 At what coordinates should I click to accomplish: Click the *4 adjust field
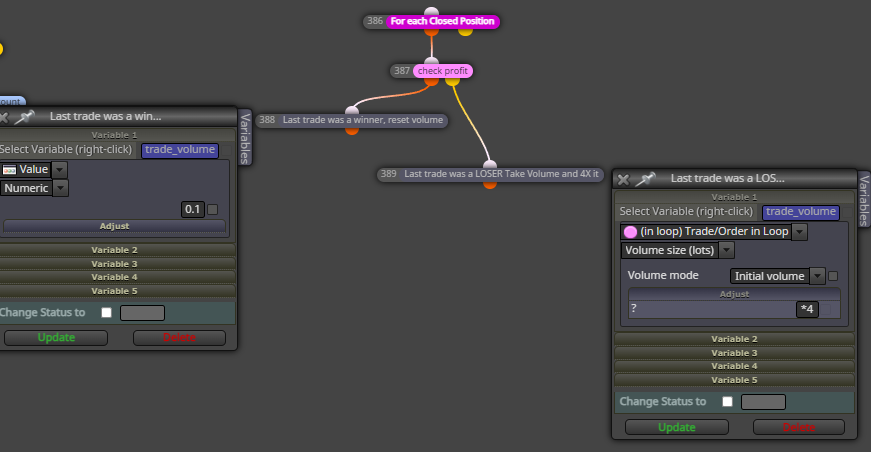[x=807, y=309]
